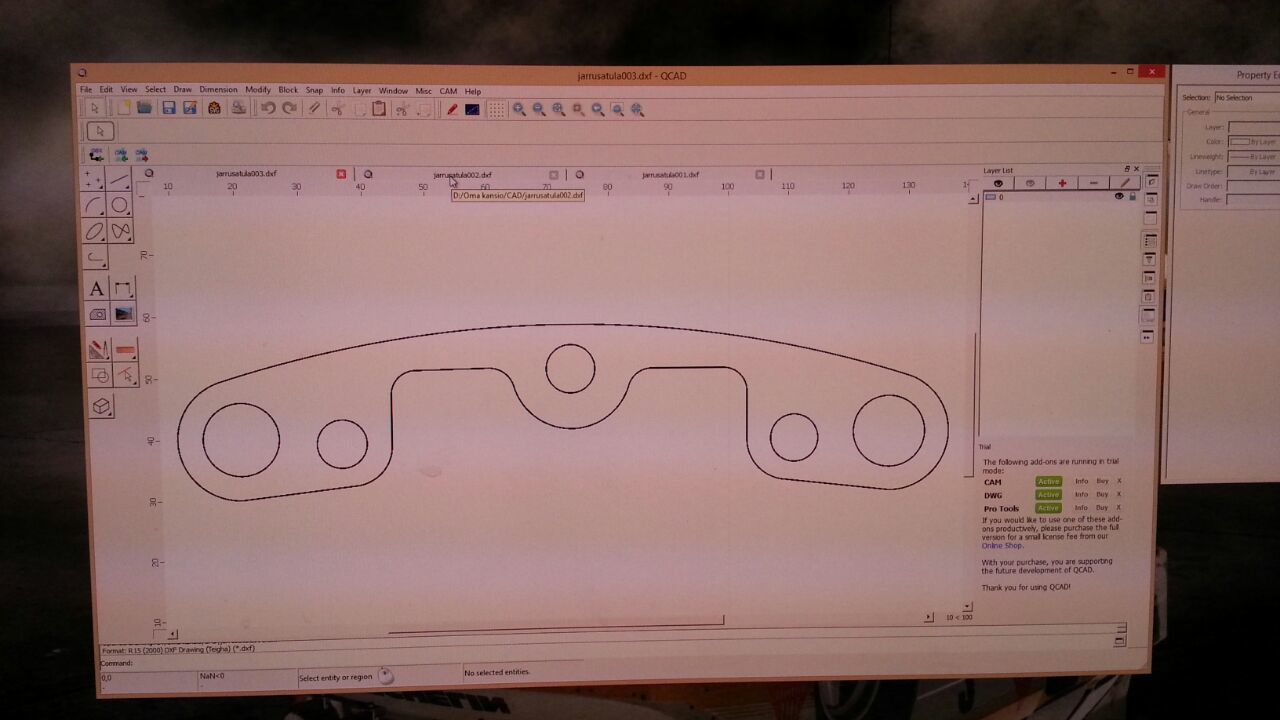Expand the Color By Layer dropdown
Screen dimensions: 1280x720
1253,142
